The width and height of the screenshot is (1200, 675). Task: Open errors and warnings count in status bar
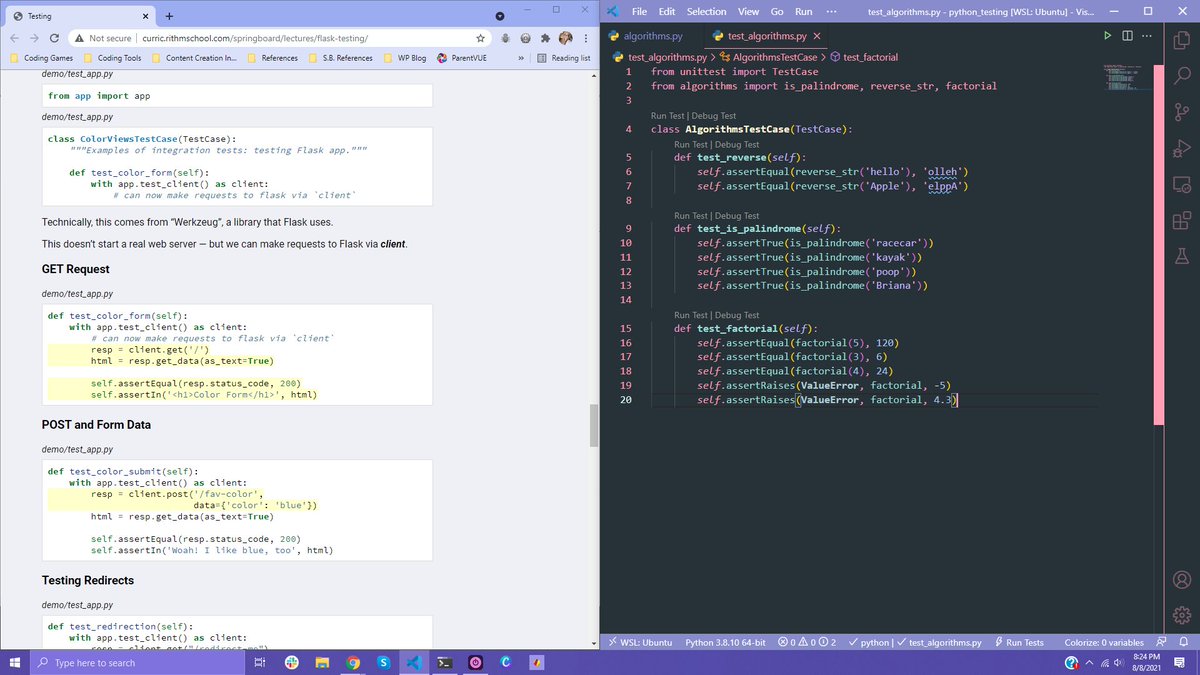[x=806, y=642]
